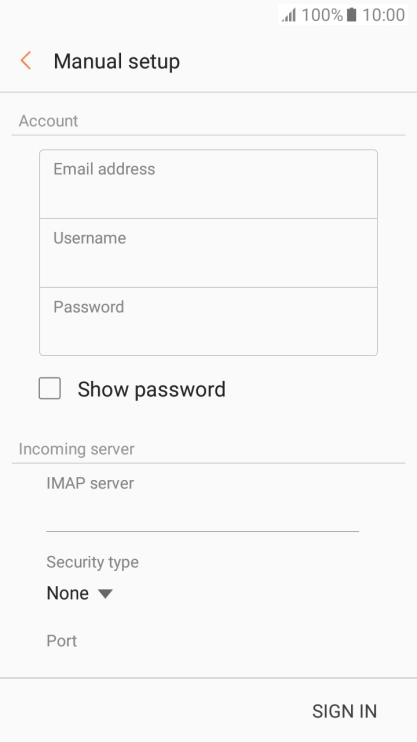The height and width of the screenshot is (742, 417).
Task: Focus the Password input field
Action: tap(208, 321)
